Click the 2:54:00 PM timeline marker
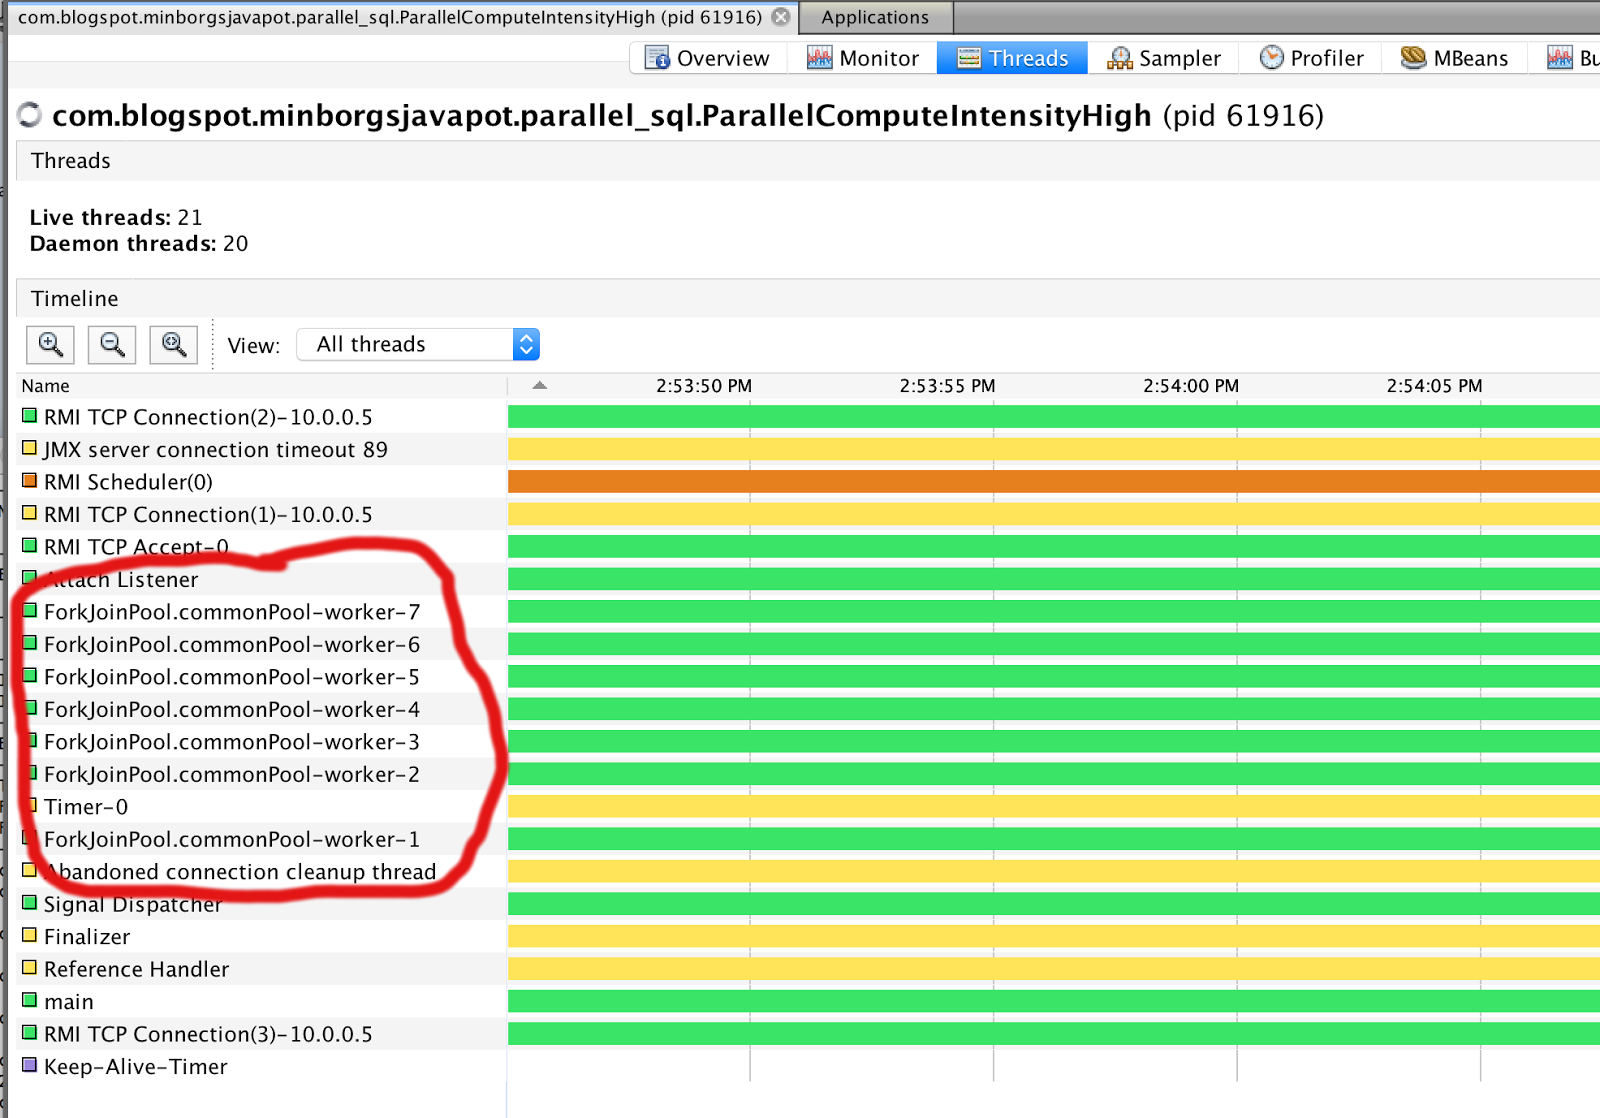Screen dimensions: 1600x1118 pyautogui.click(x=1191, y=386)
